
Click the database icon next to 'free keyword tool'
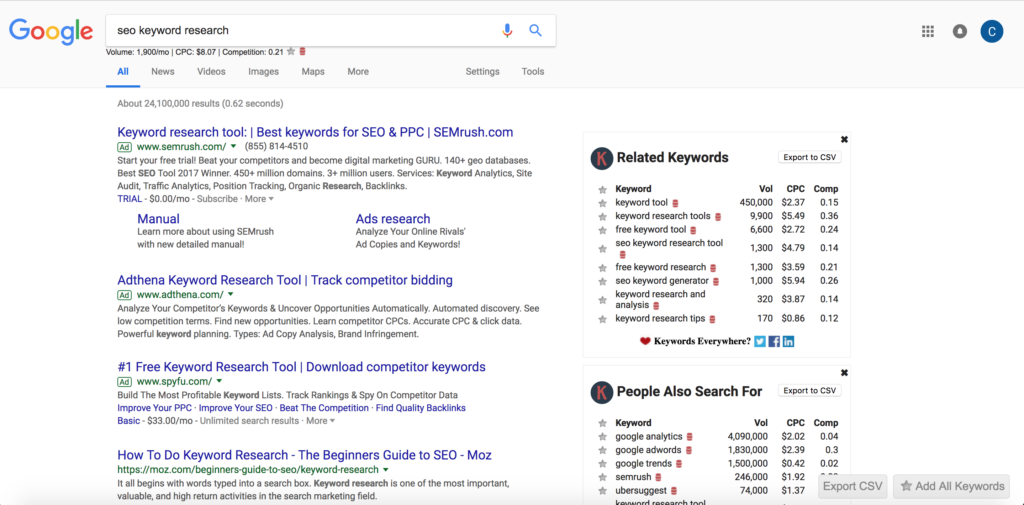pyautogui.click(x=693, y=231)
